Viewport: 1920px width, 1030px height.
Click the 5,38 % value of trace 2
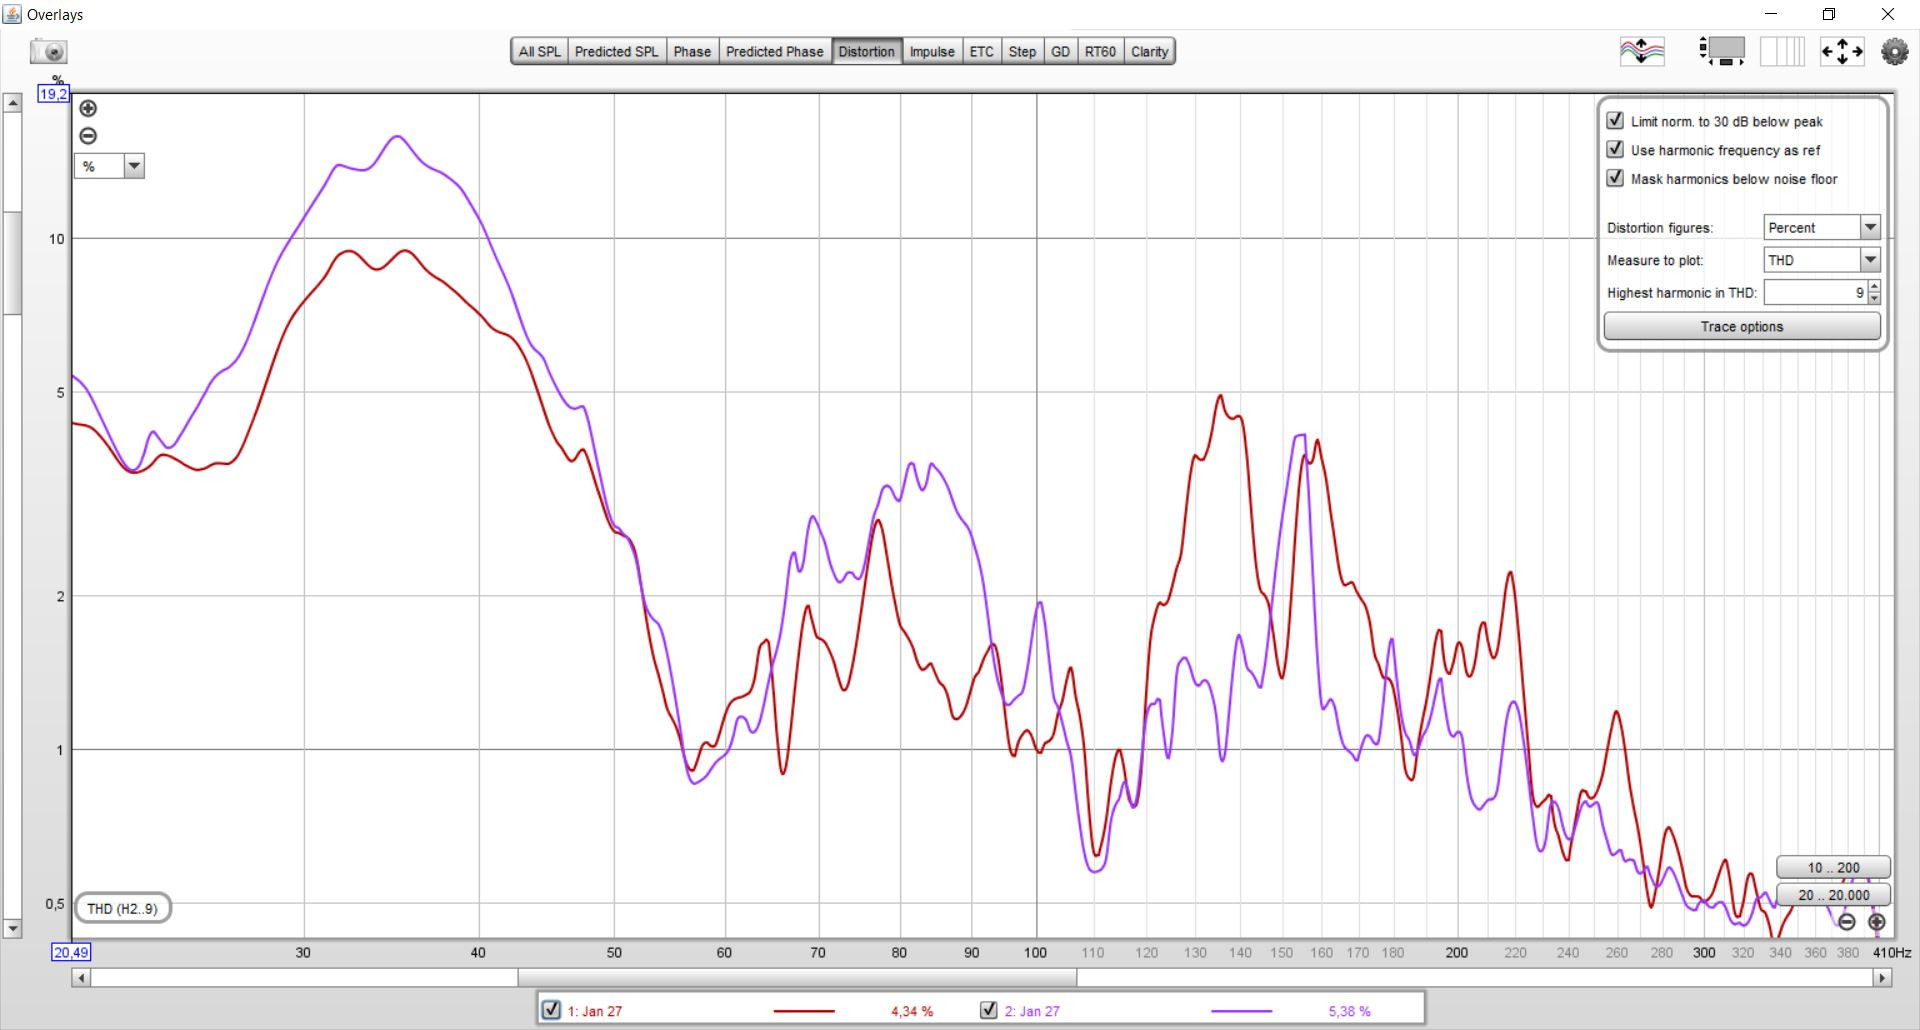point(1349,1011)
